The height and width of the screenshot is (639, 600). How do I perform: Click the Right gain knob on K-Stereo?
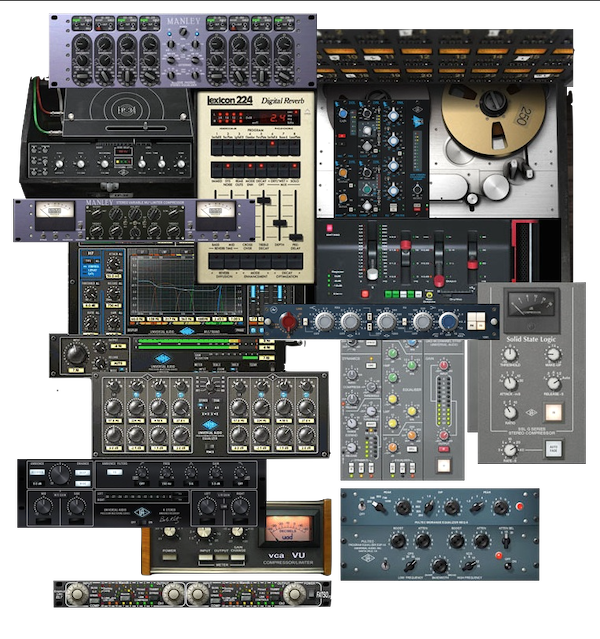tap(240, 506)
